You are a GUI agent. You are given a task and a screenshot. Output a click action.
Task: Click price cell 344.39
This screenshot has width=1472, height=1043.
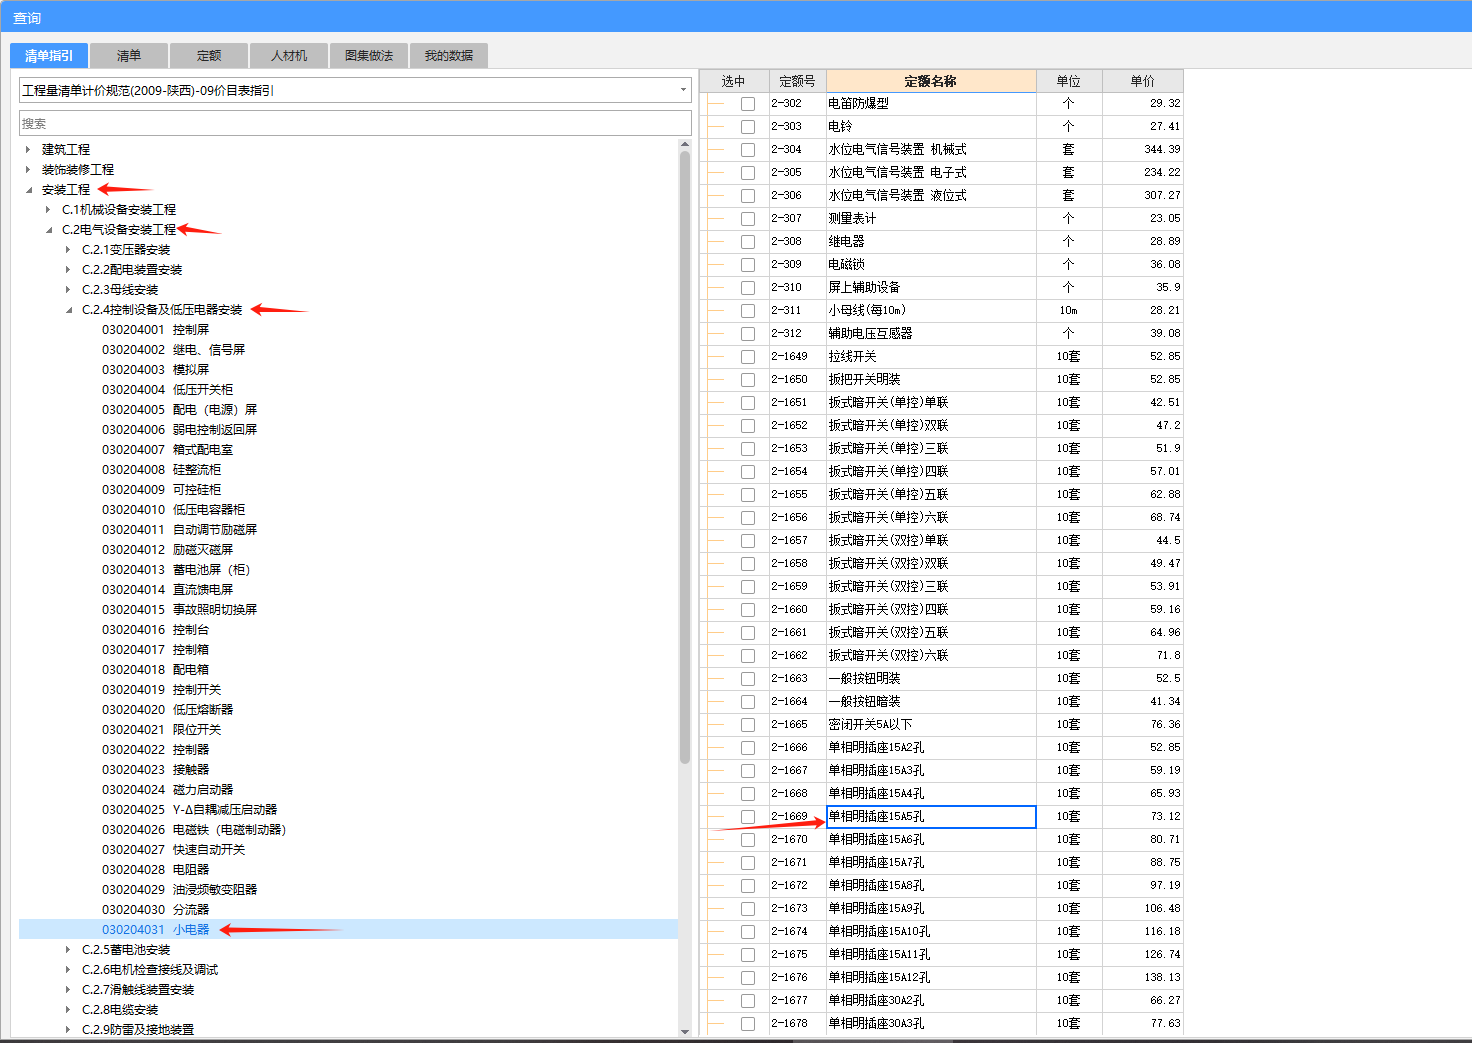1143,149
